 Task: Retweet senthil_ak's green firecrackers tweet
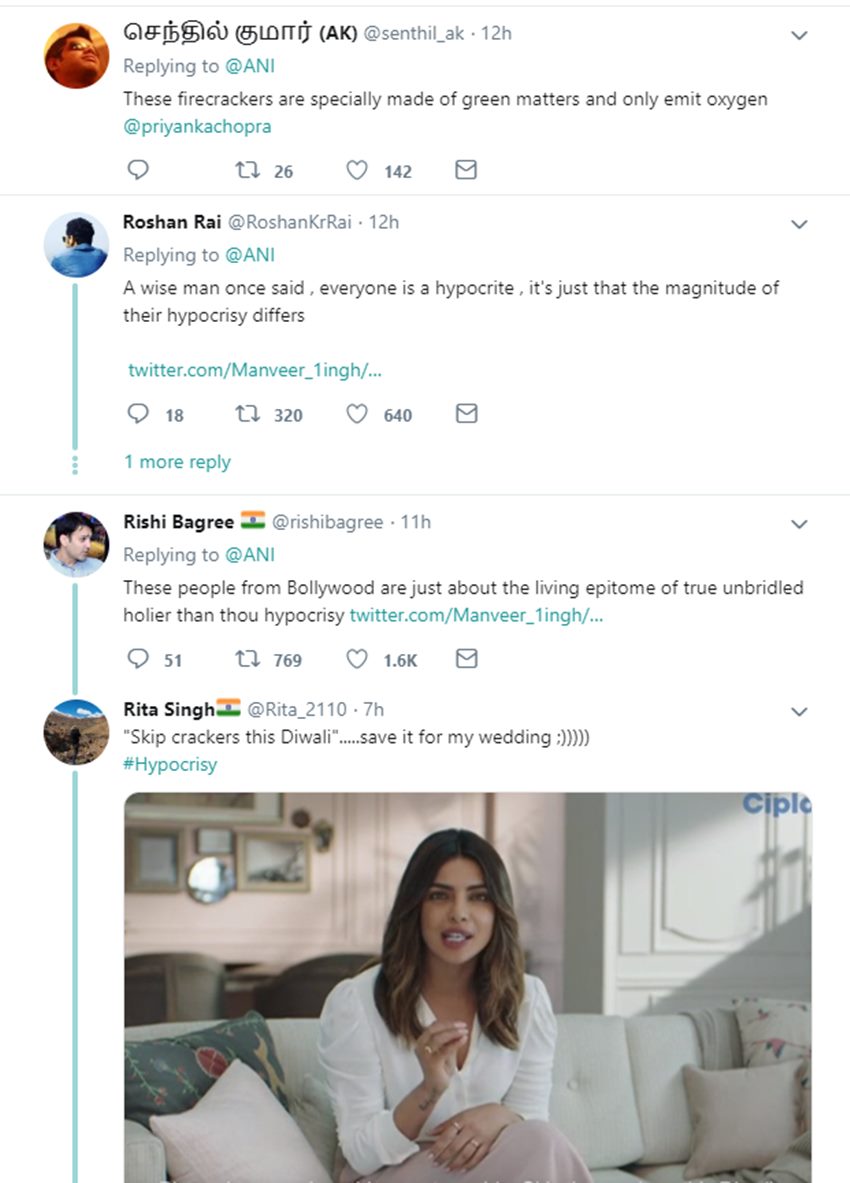247,170
